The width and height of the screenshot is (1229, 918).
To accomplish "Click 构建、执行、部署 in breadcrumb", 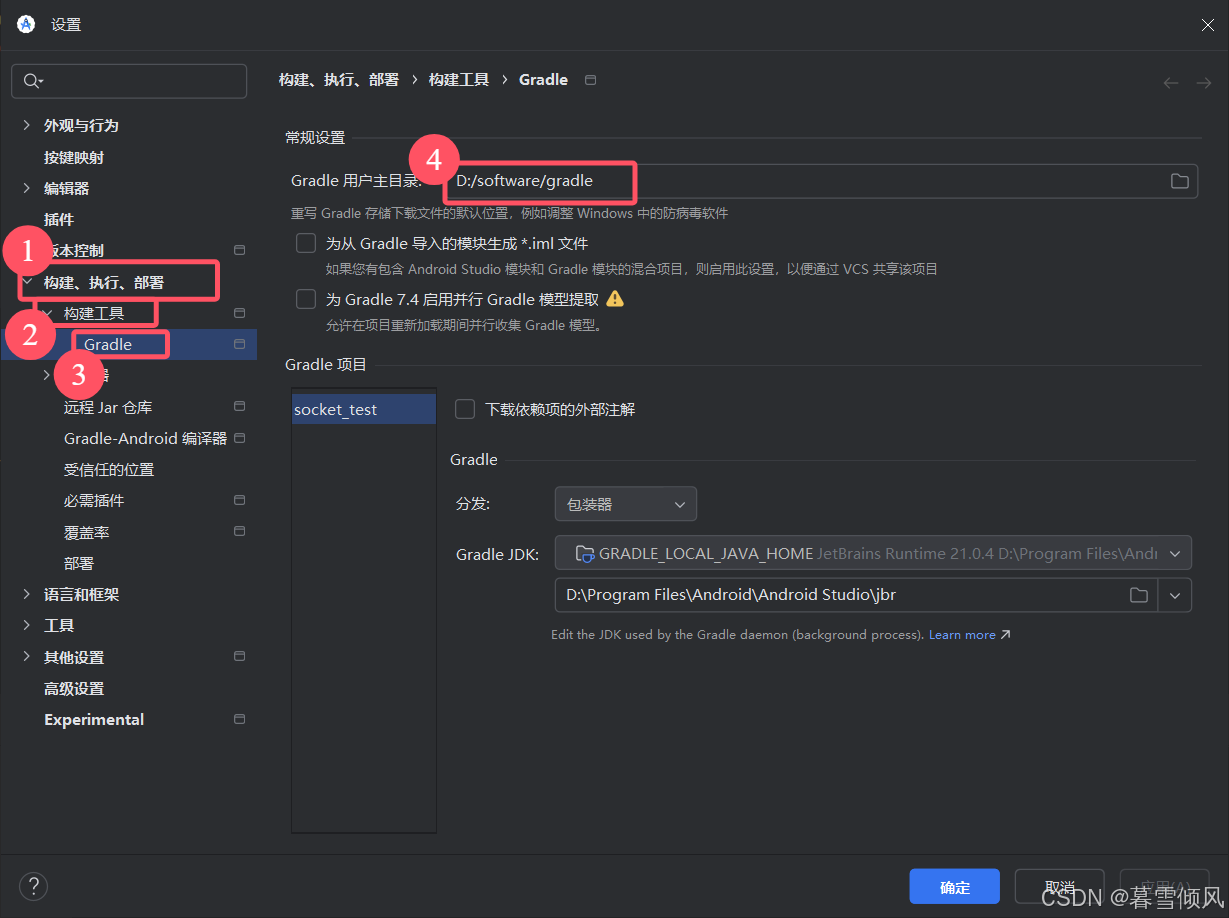I will point(338,80).
